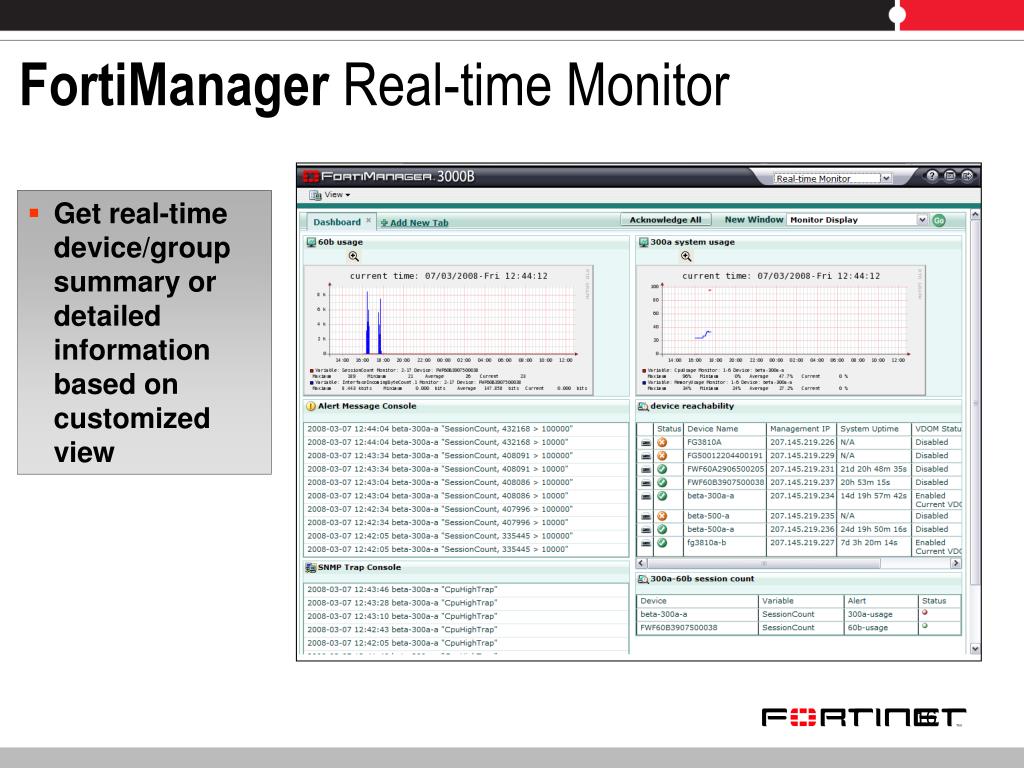This screenshot has height=768, width=1024.
Task: Select first alert SessionCount, 432168 > 100000
Action: (x=466, y=429)
